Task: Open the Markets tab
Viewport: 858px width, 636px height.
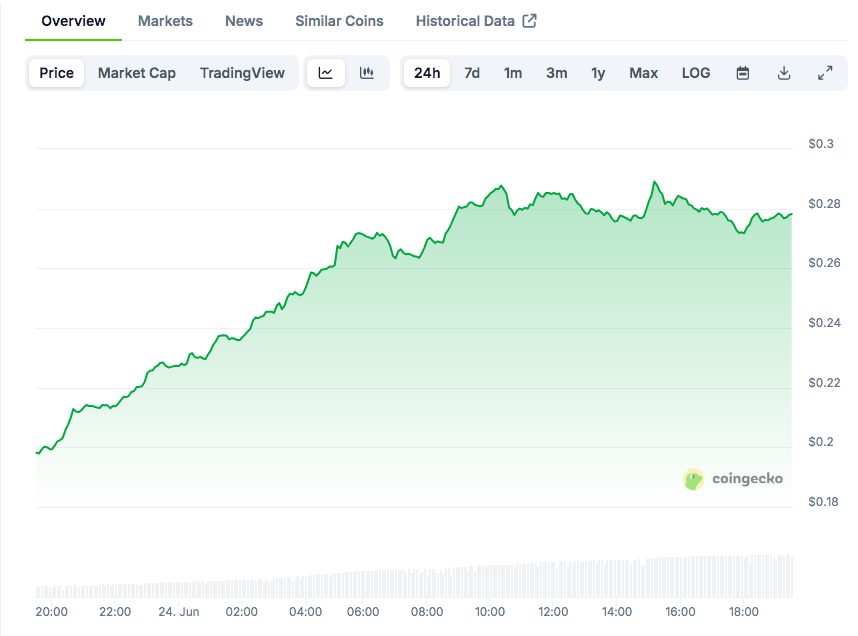Action: 165,21
